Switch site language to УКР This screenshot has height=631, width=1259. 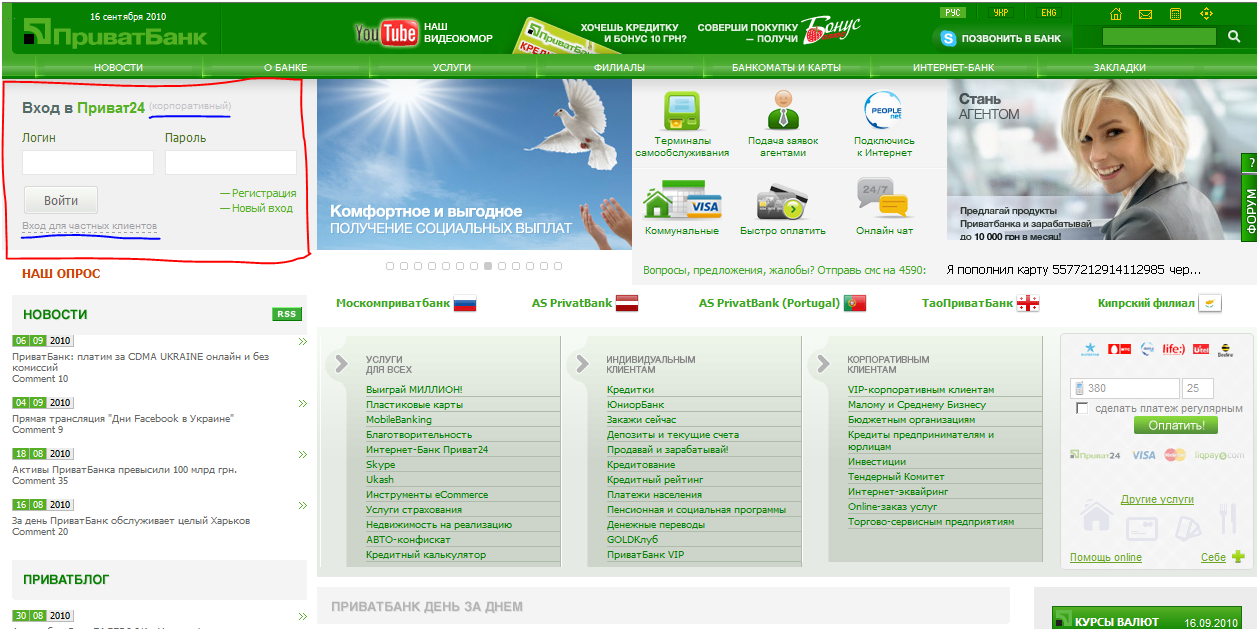point(1001,13)
